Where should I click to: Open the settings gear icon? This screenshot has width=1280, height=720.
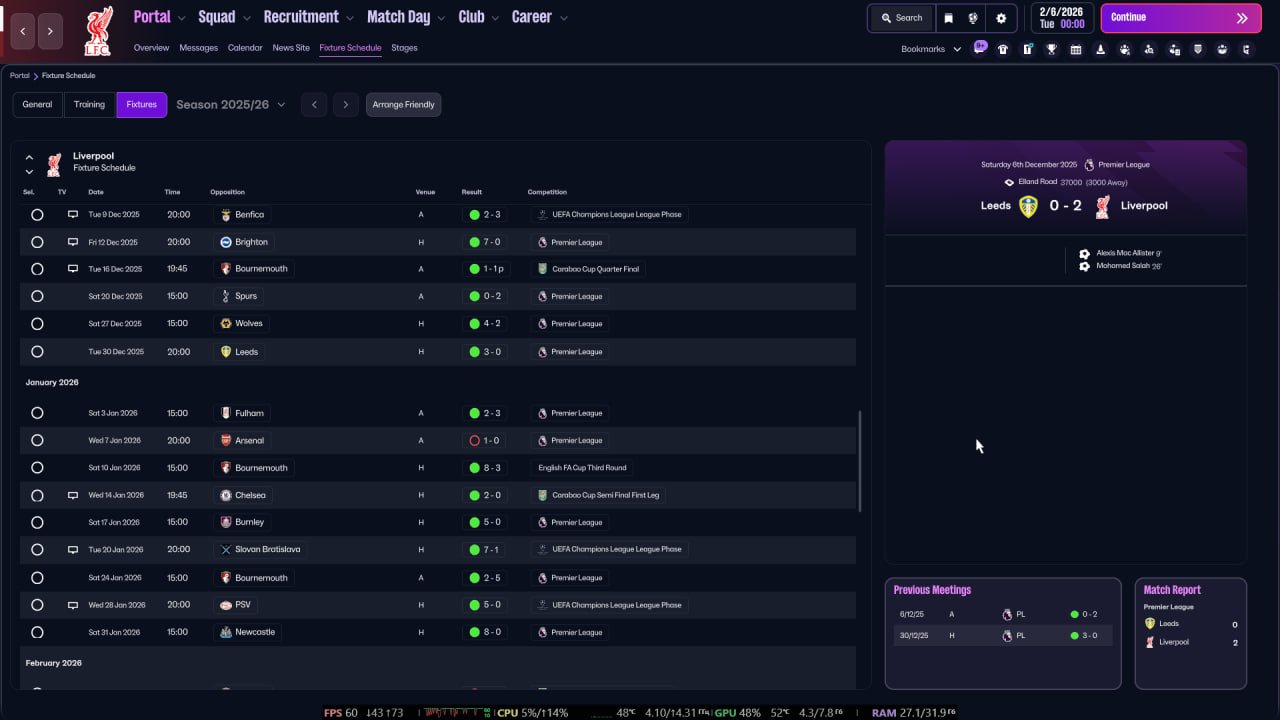[x=1001, y=18]
